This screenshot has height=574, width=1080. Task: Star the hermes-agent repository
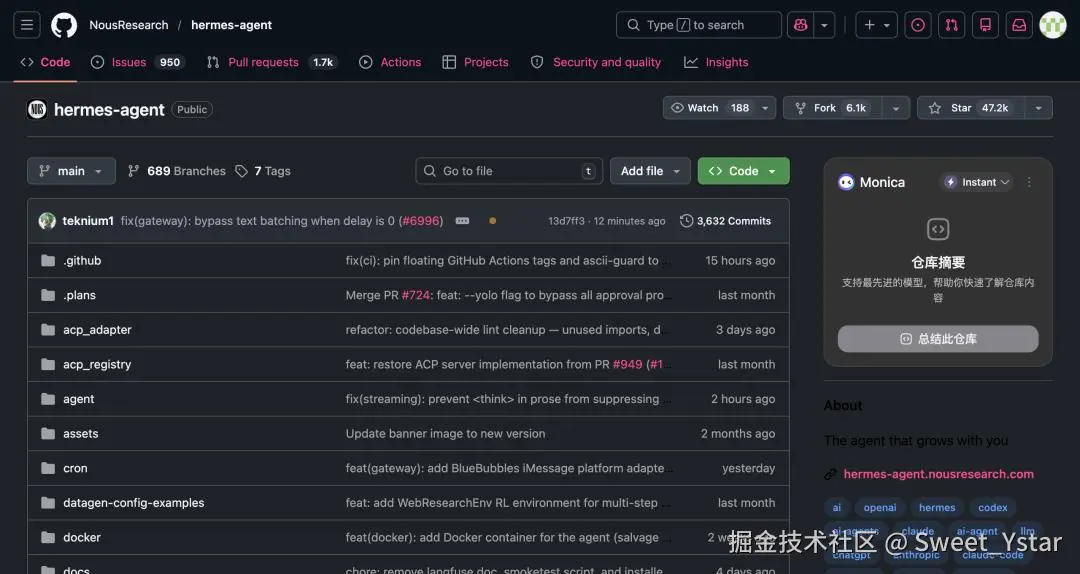click(971, 108)
